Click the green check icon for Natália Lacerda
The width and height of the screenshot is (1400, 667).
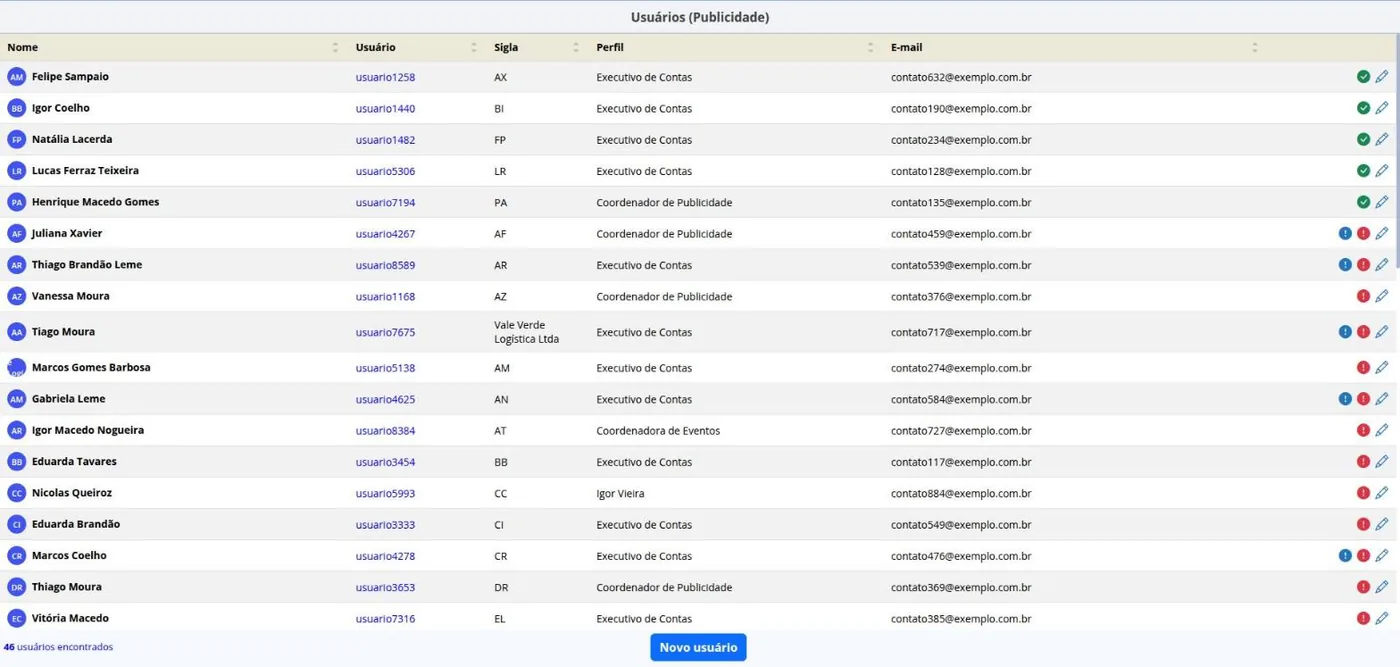(1363, 140)
